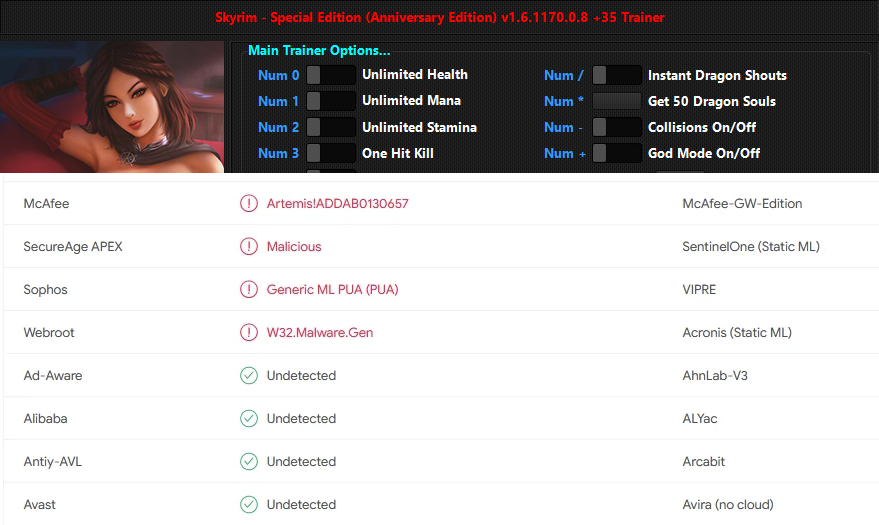The width and height of the screenshot is (879, 525).
Task: Click the Num - hotkey label
Action: (x=564, y=127)
